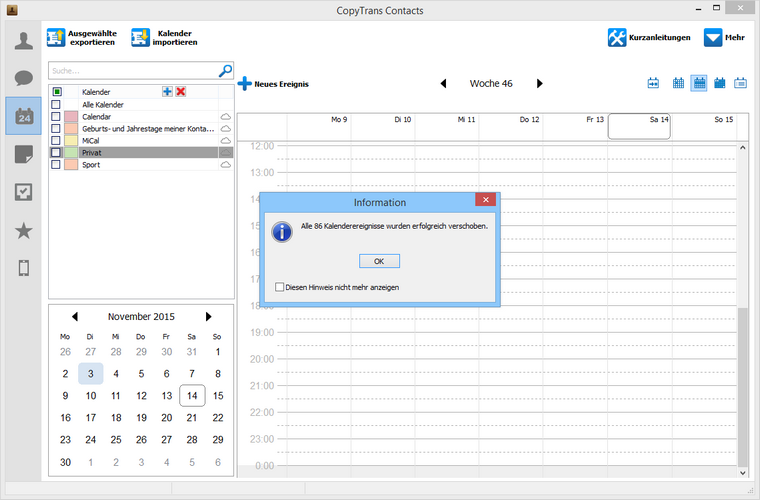Click the pink Calendar color swatch
Image resolution: width=760 pixels, height=500 pixels.
pos(71,117)
